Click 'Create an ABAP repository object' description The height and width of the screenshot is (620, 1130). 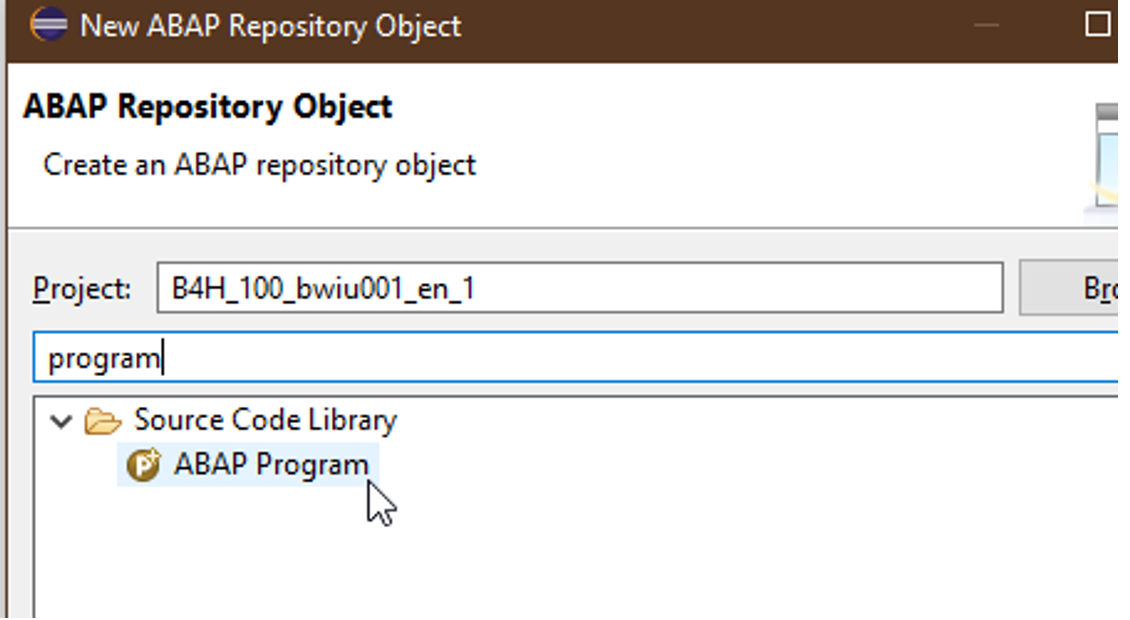(x=259, y=165)
